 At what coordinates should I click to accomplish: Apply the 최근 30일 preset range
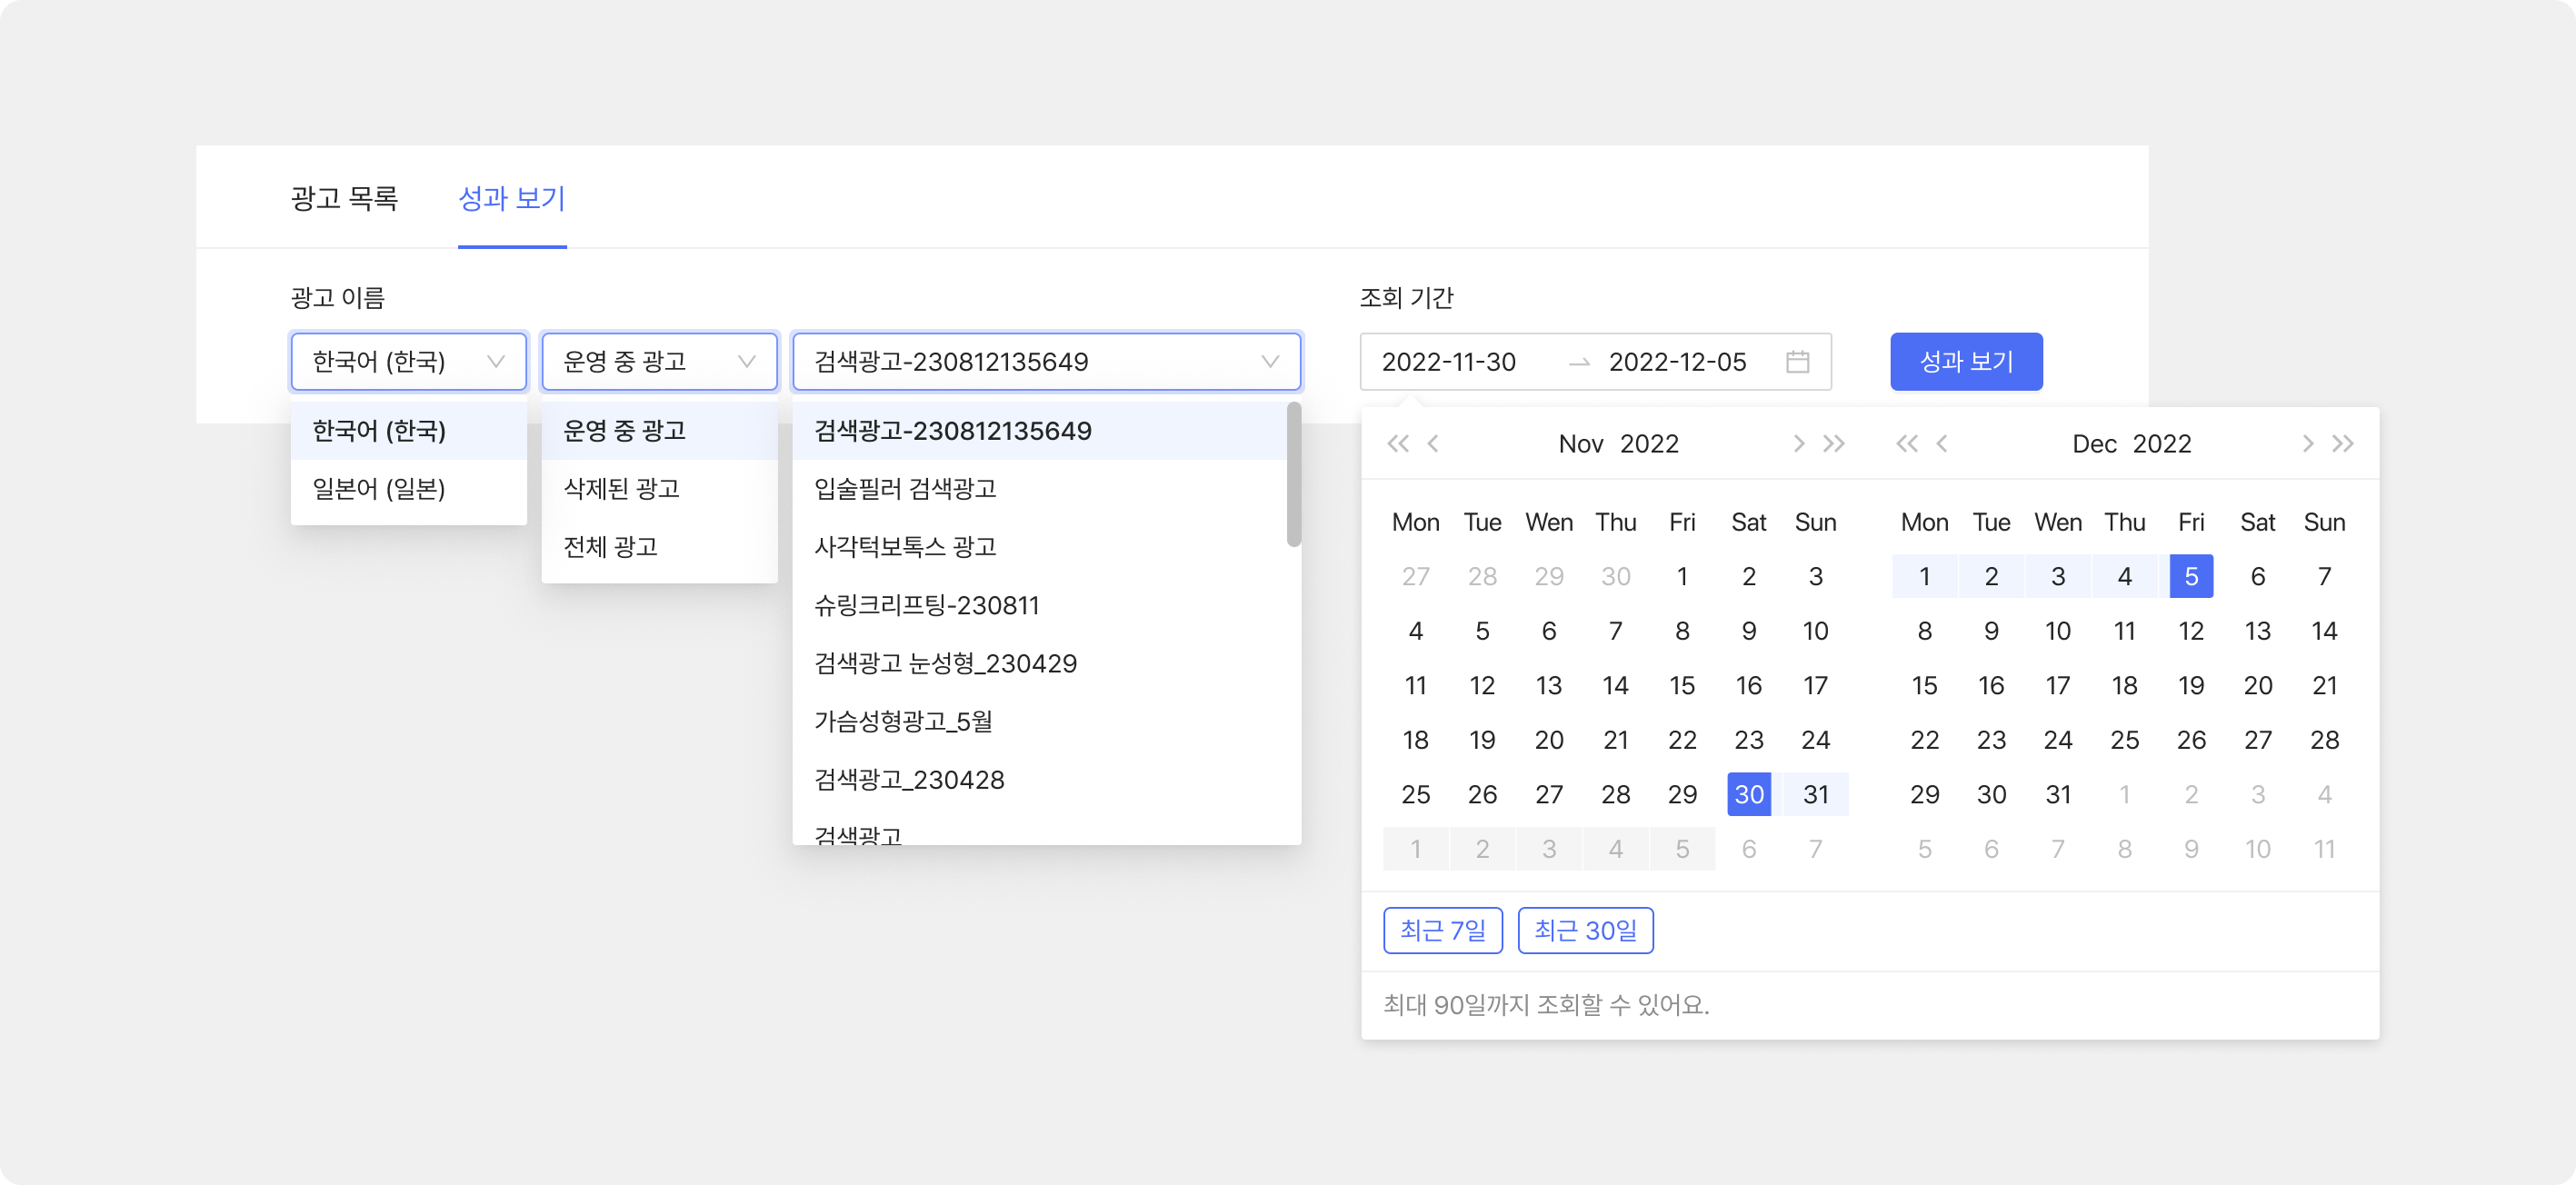(1585, 931)
